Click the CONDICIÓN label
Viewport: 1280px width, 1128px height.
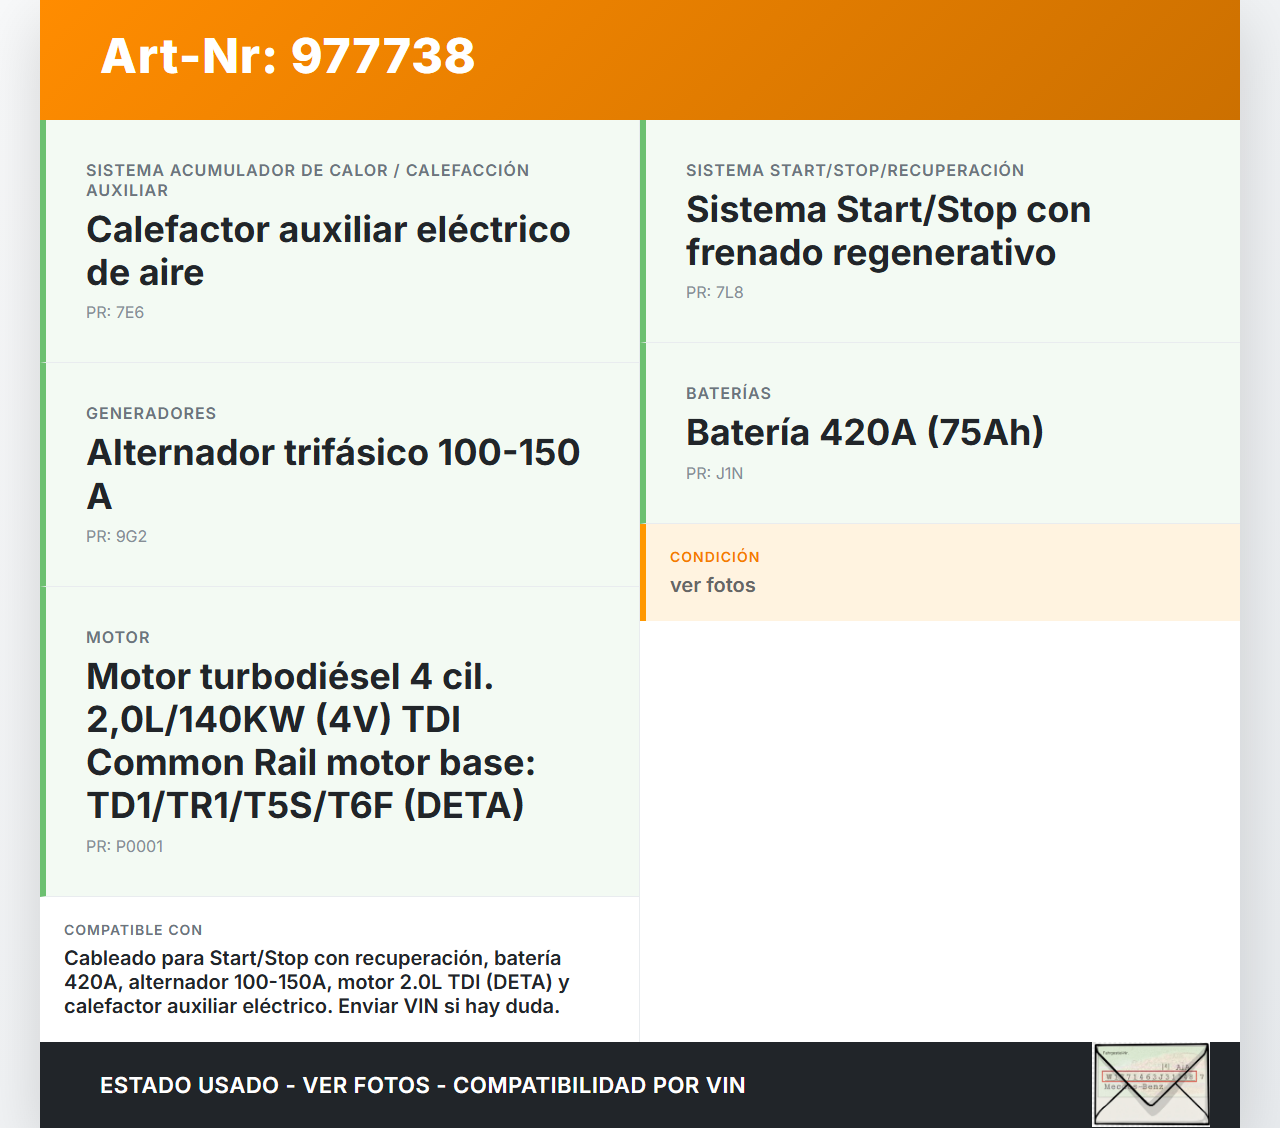coord(715,557)
